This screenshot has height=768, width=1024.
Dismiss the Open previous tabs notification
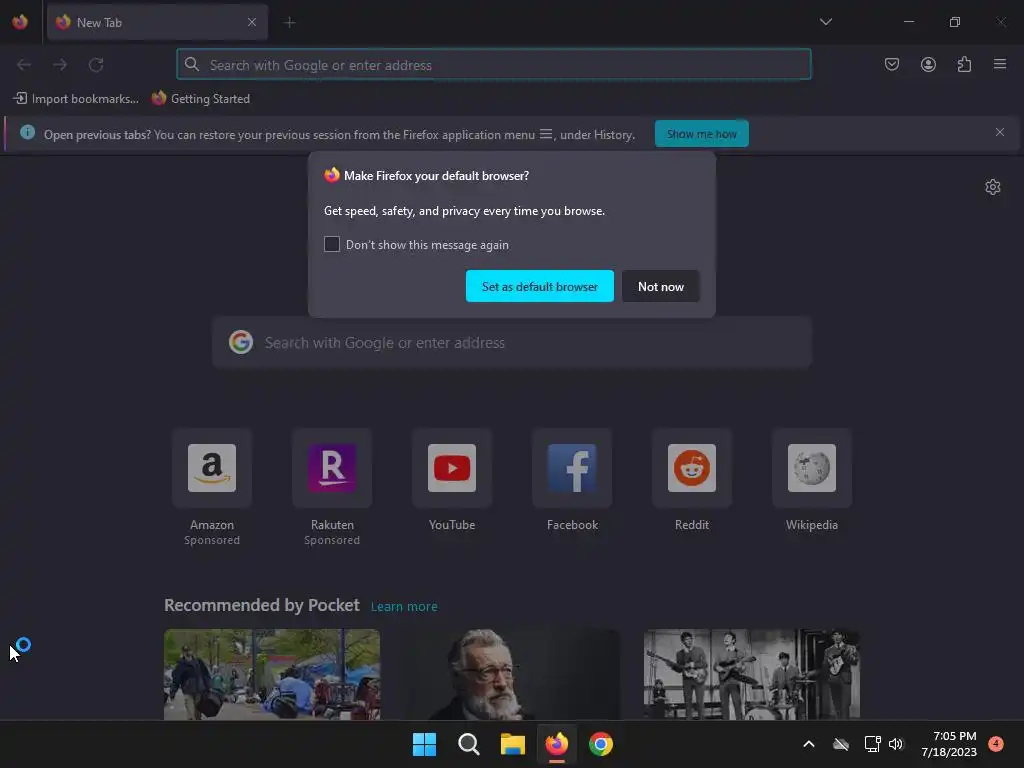click(999, 133)
